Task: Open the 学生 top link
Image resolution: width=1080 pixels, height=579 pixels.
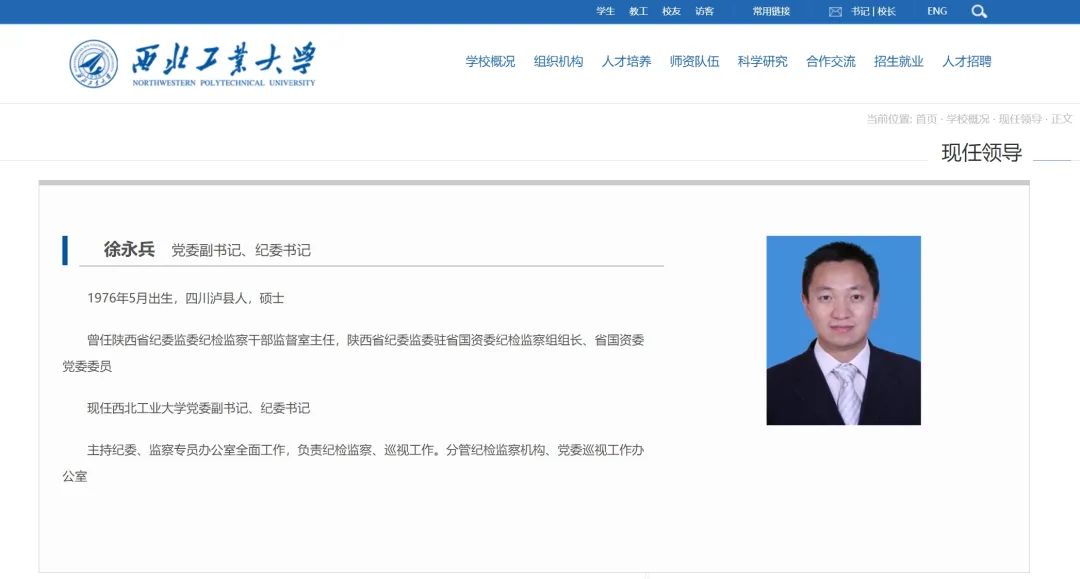Action: click(605, 12)
